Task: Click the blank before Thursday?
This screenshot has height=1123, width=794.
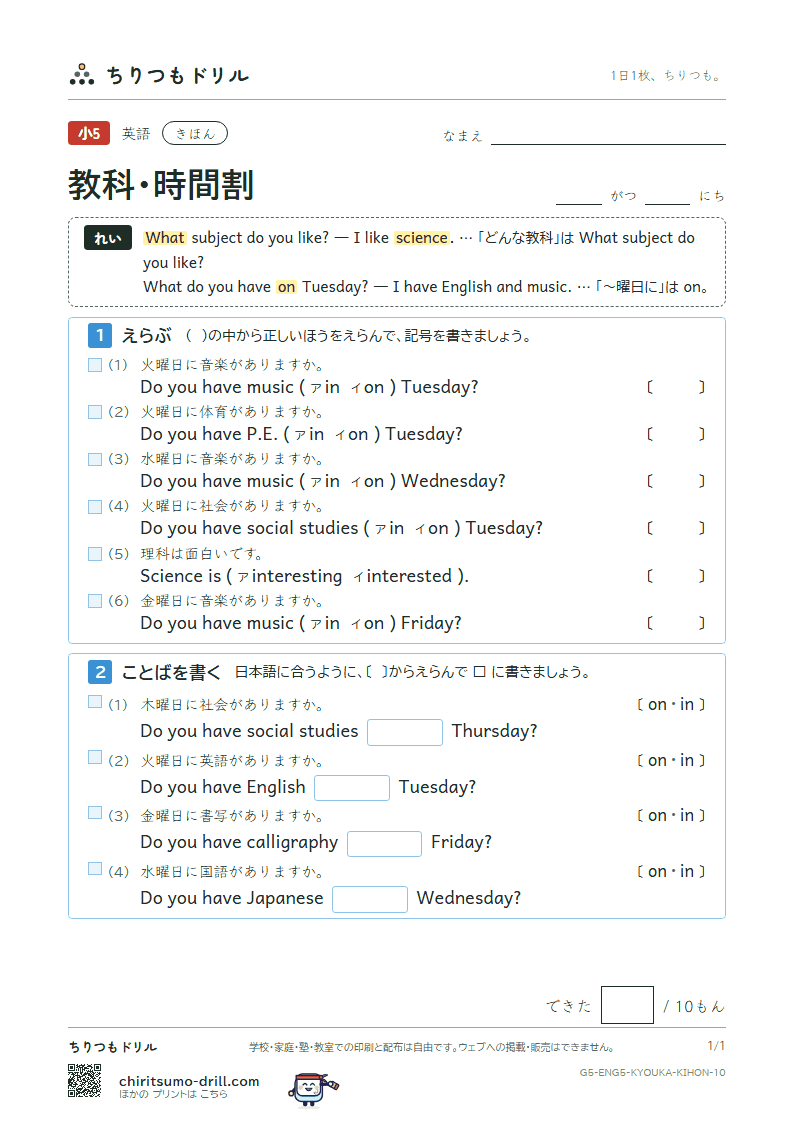Action: pyautogui.click(x=405, y=732)
